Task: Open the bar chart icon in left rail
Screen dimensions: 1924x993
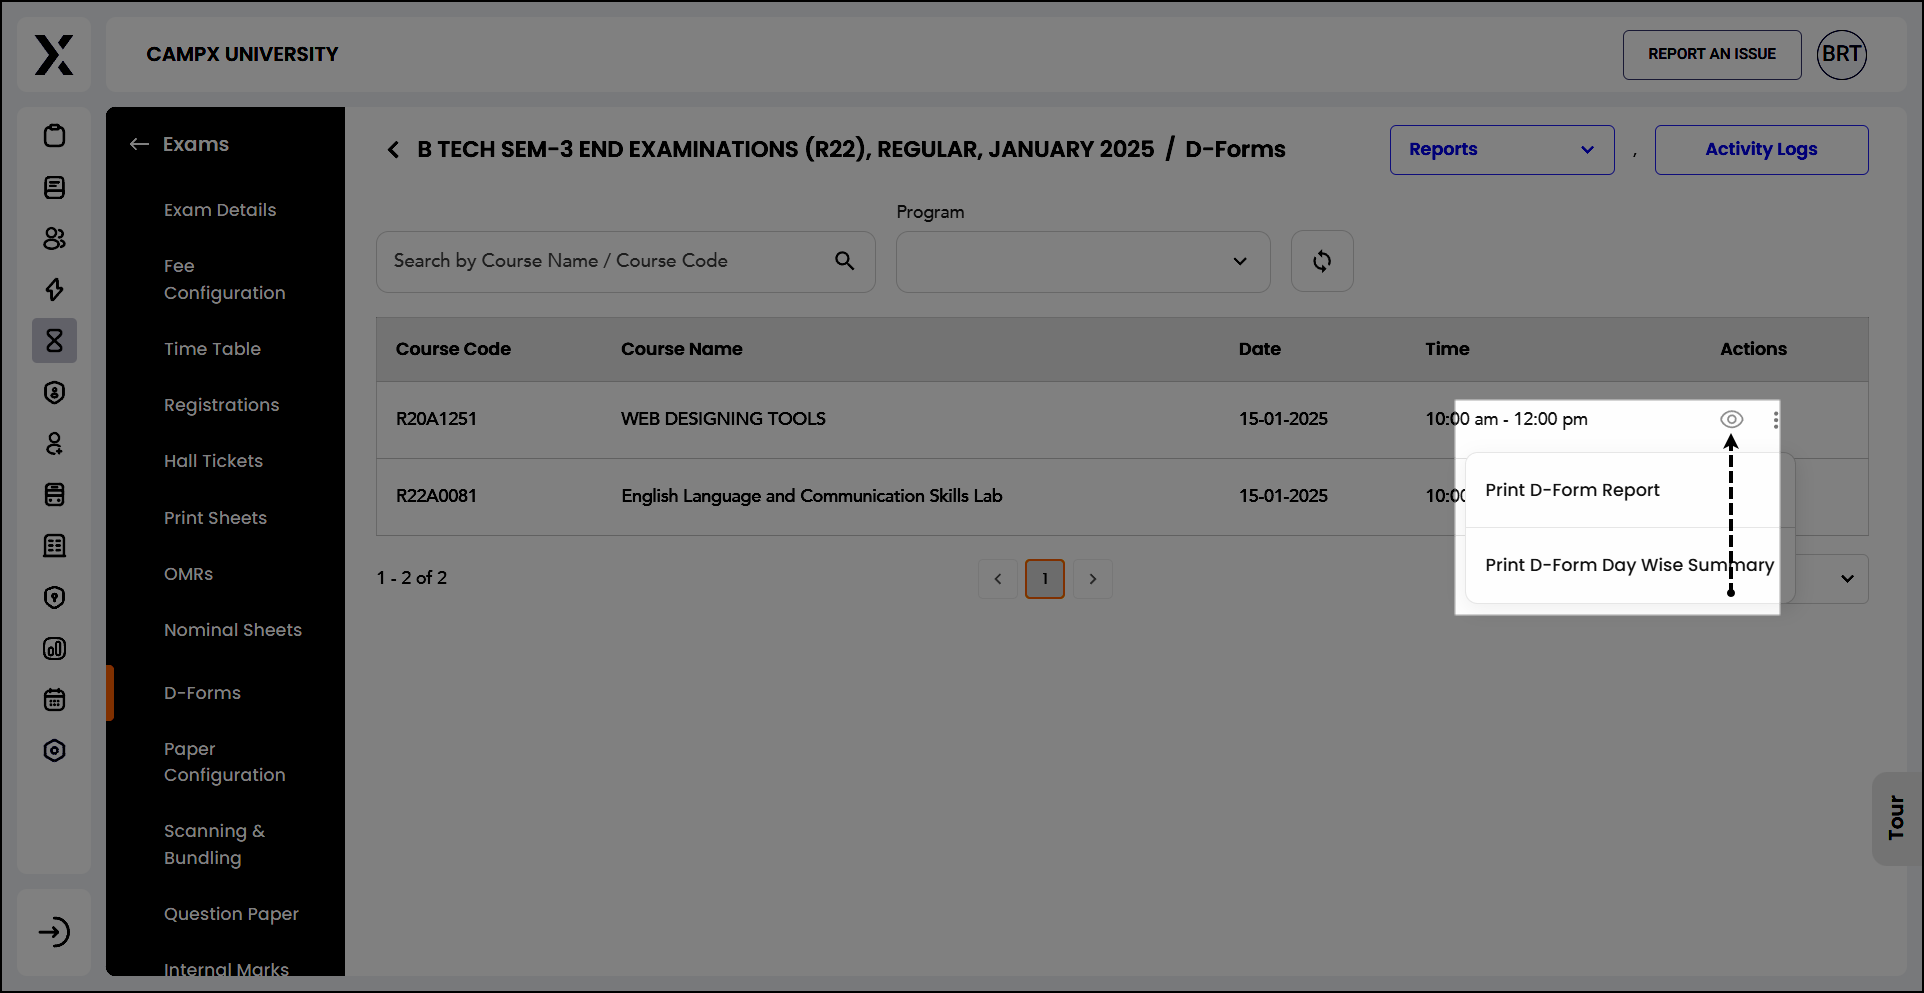Action: click(x=55, y=648)
